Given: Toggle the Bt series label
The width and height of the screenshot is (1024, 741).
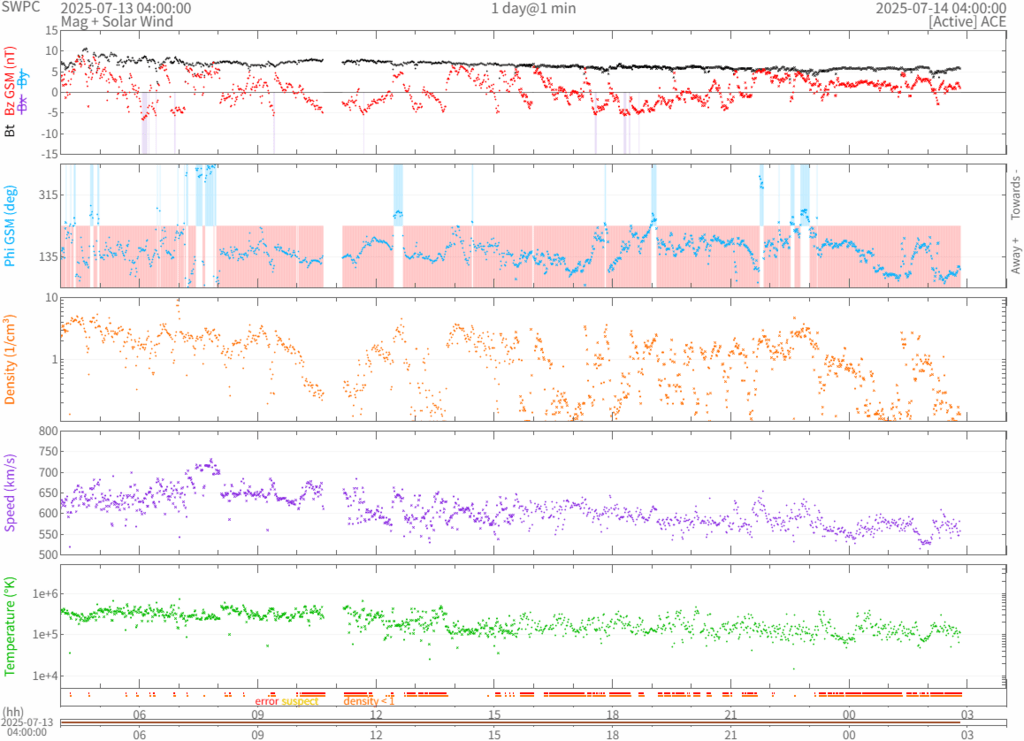Looking at the screenshot, I should [x=10, y=129].
